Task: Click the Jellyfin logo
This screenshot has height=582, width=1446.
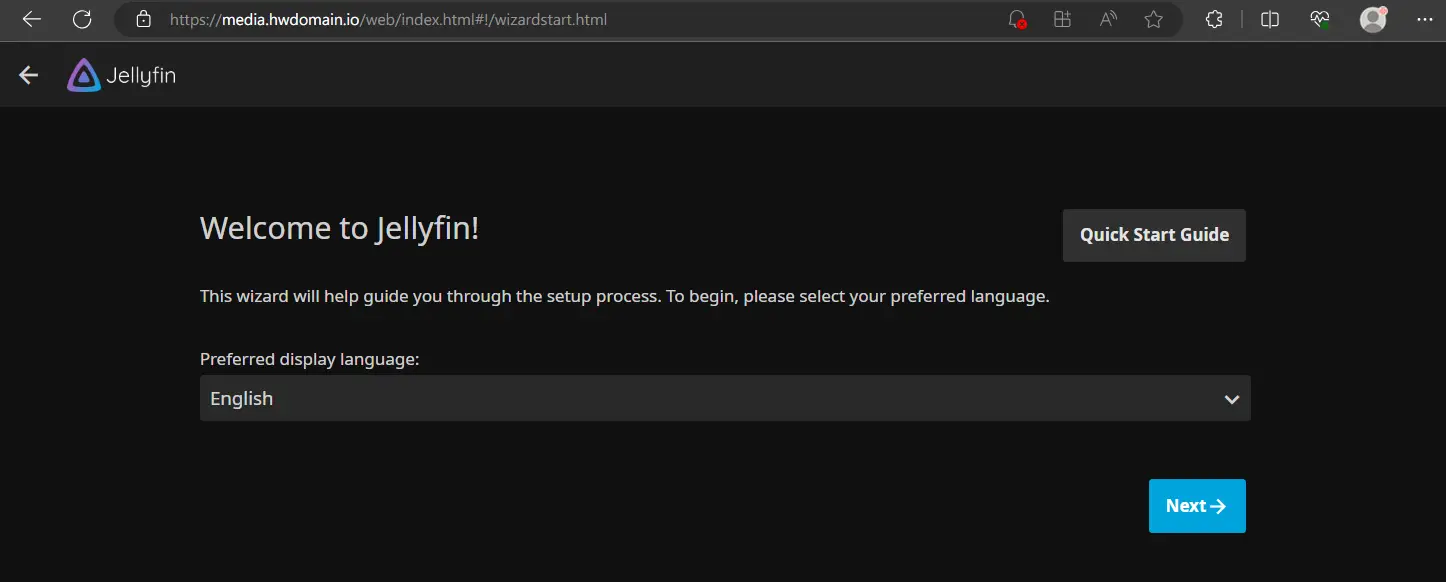Action: pos(122,75)
